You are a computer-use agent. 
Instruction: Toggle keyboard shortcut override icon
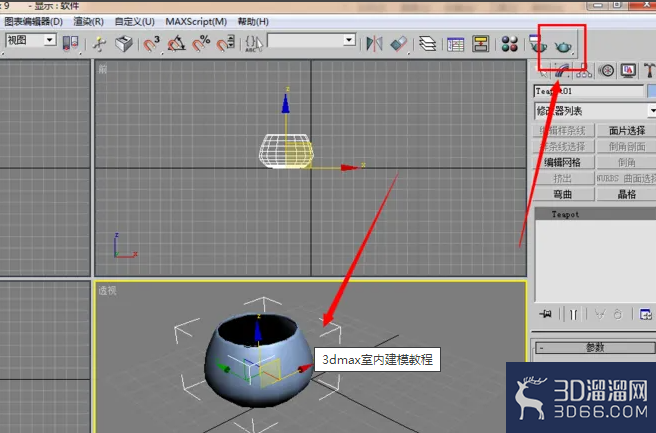coord(124,44)
